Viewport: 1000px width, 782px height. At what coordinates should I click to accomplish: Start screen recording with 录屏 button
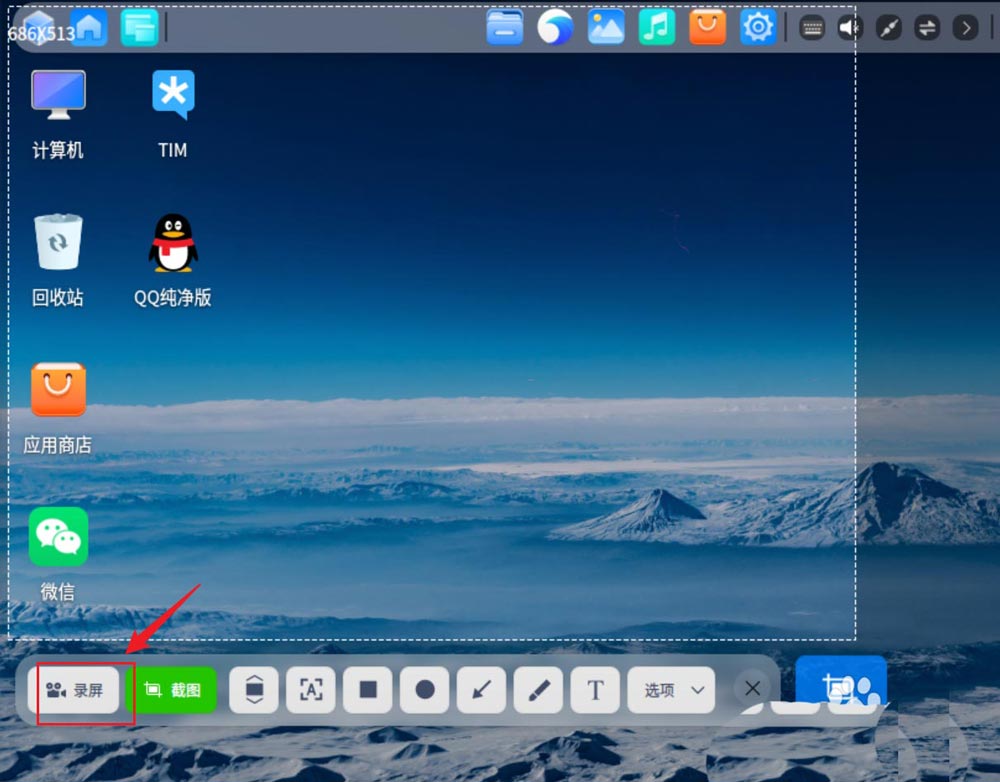(x=73, y=690)
